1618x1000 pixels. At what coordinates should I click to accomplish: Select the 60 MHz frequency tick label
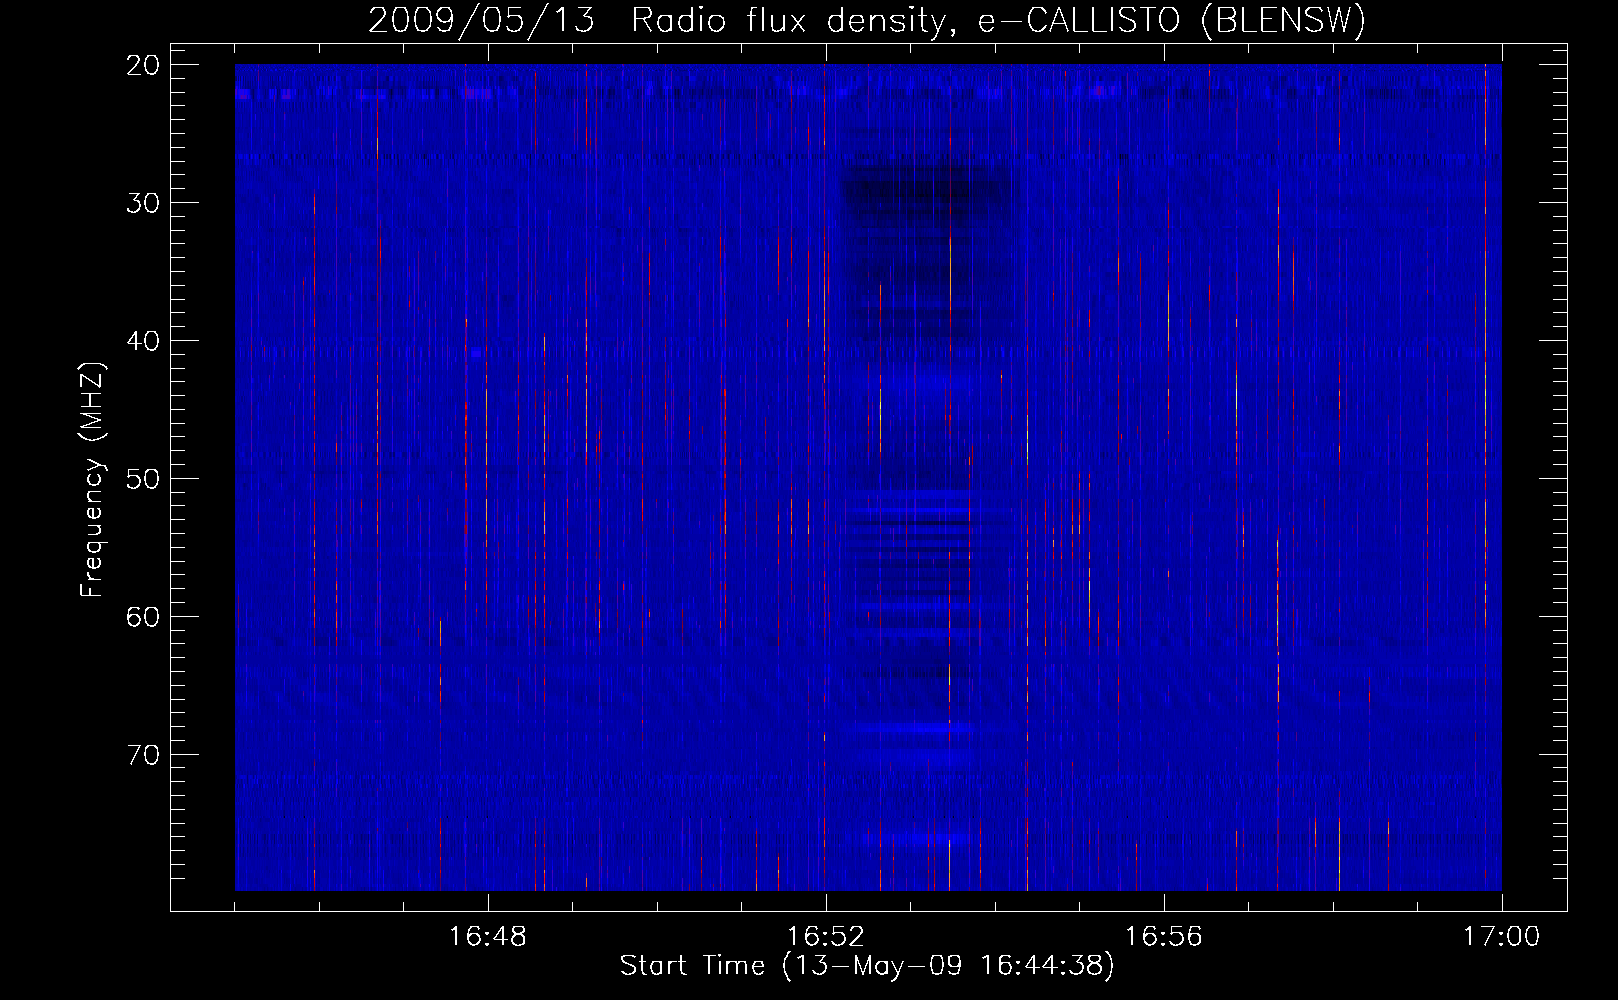point(144,617)
